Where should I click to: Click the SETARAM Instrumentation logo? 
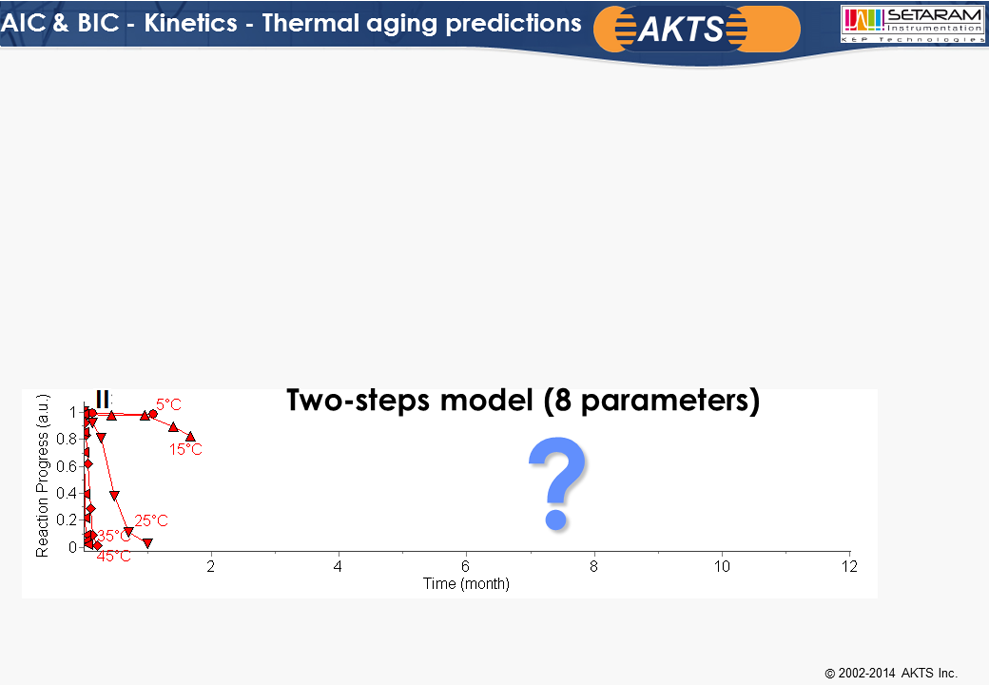point(912,24)
